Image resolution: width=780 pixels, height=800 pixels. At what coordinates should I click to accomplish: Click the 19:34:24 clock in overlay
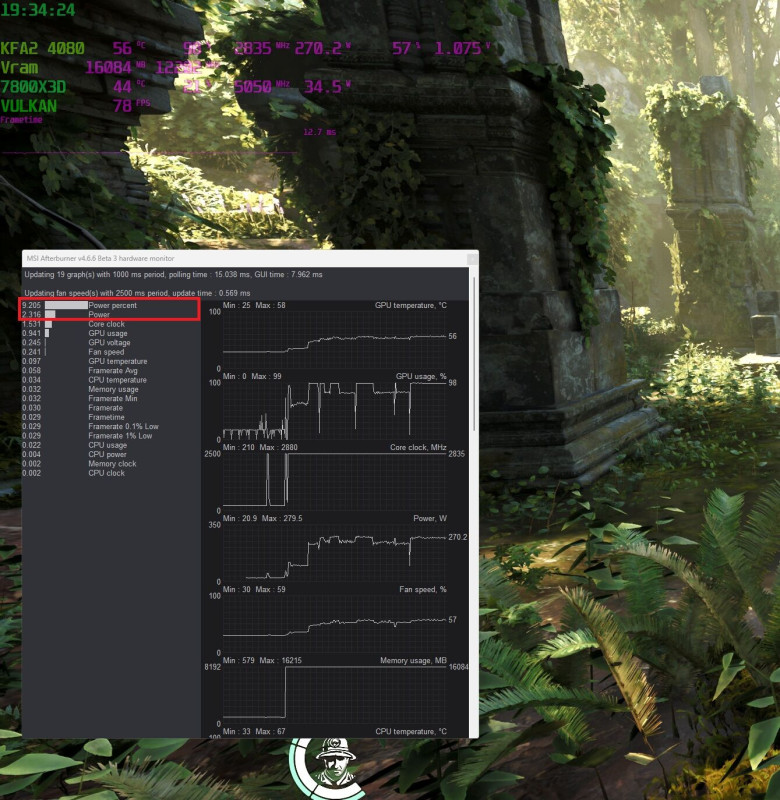click(38, 10)
